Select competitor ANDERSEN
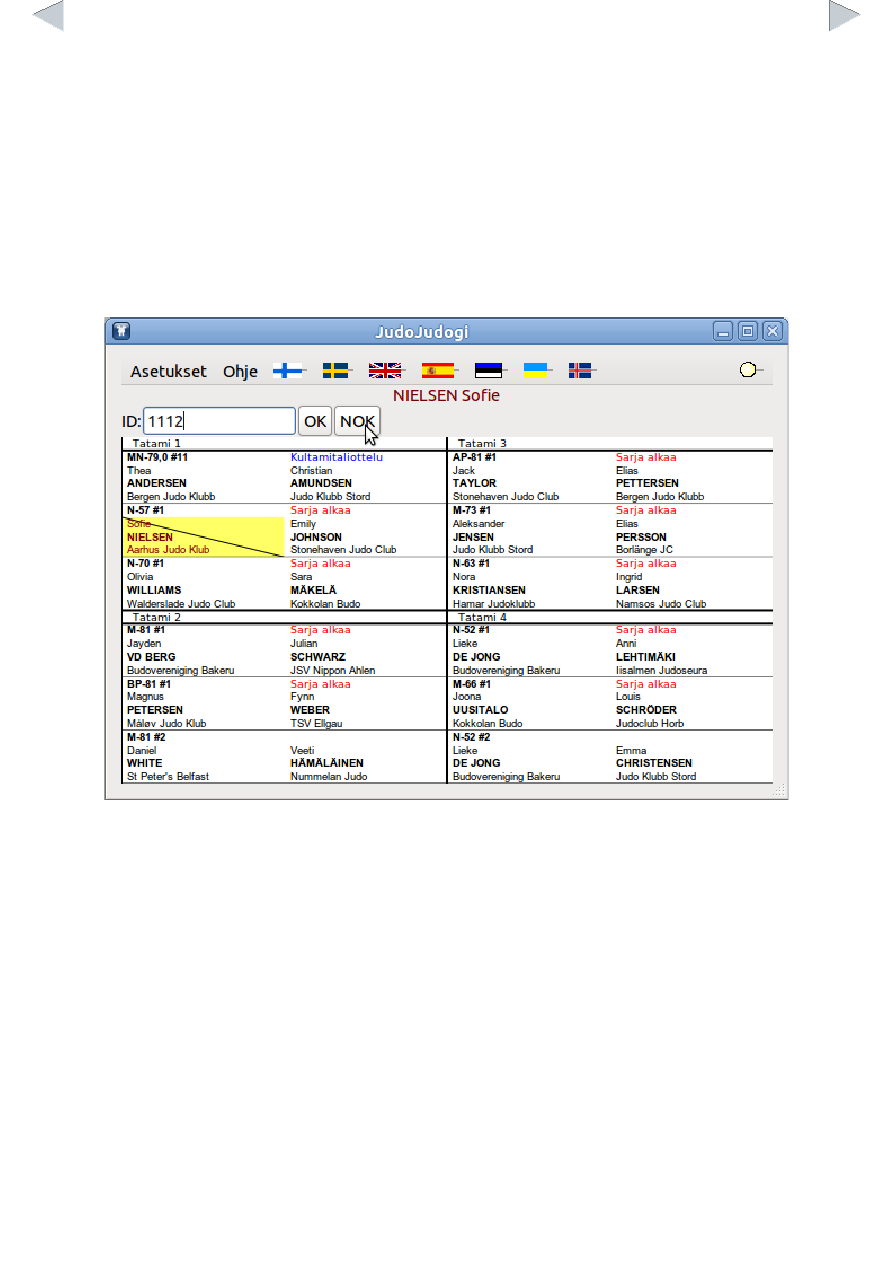Screen dimensions: 893x1263 [x=156, y=483]
